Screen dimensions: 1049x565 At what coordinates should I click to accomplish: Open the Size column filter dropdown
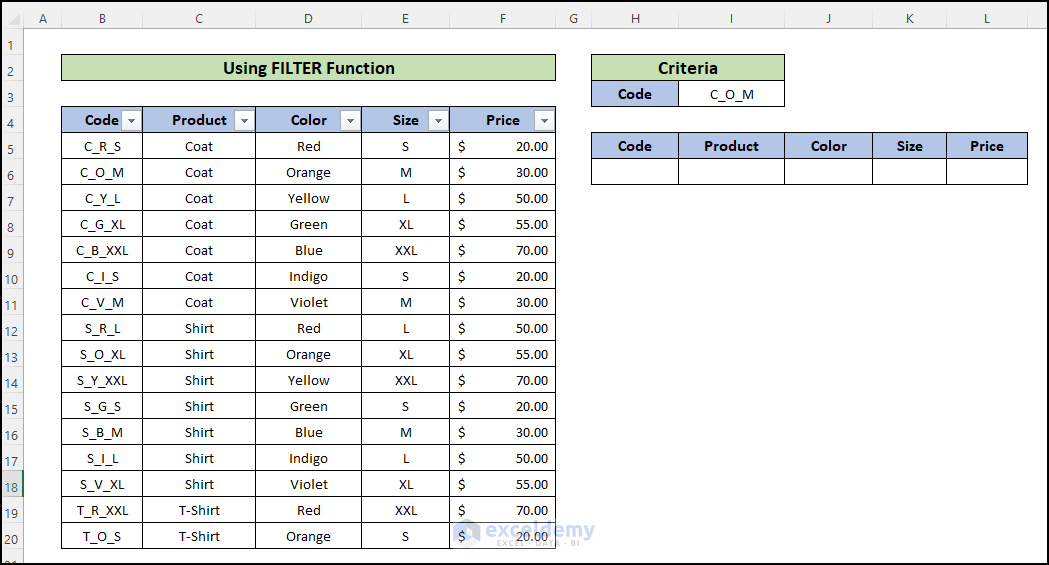(x=437, y=121)
